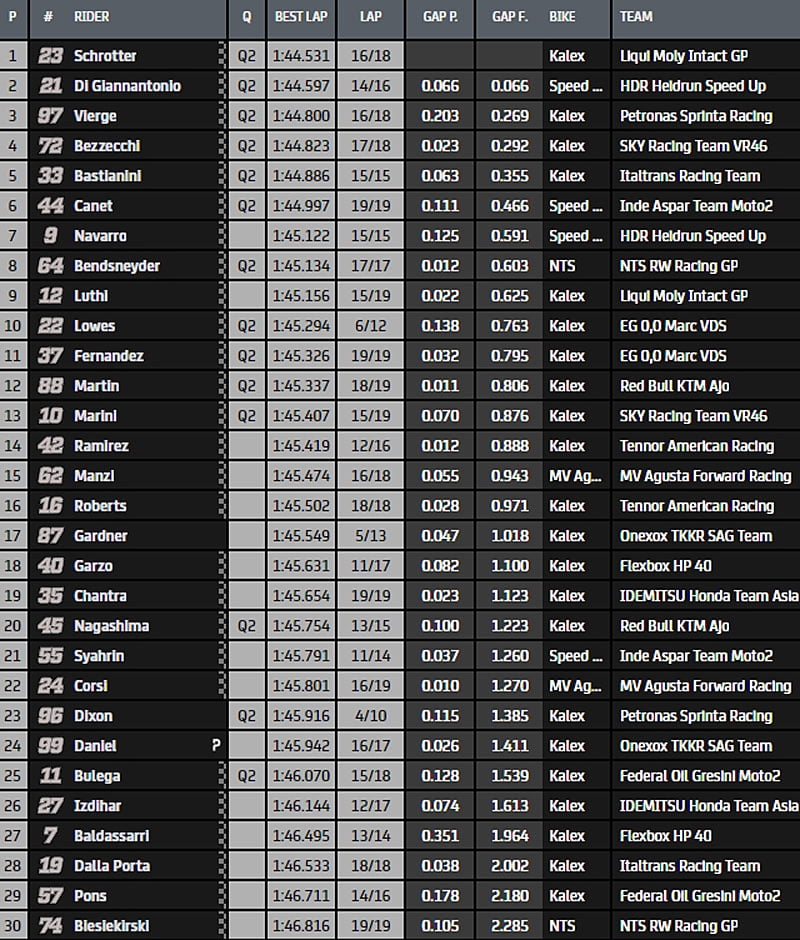The width and height of the screenshot is (800, 940).
Task: Click the number 87 badge for Gardner
Action: pyautogui.click(x=50, y=536)
